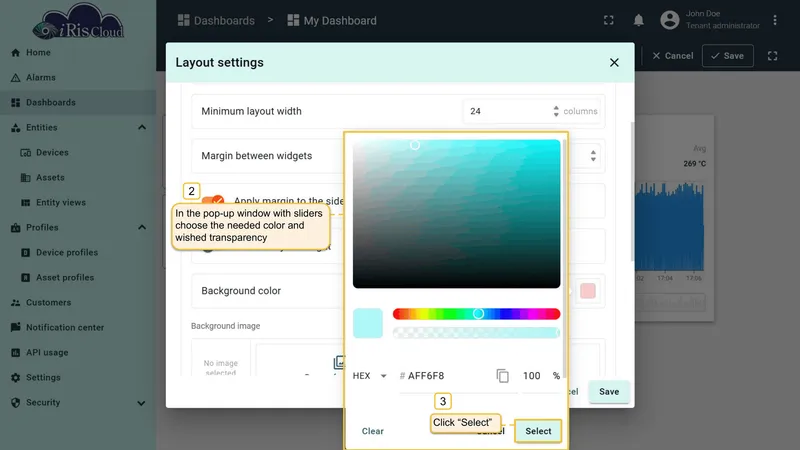Open Notification center
Screen dimensions: 800x450
click(x=65, y=328)
